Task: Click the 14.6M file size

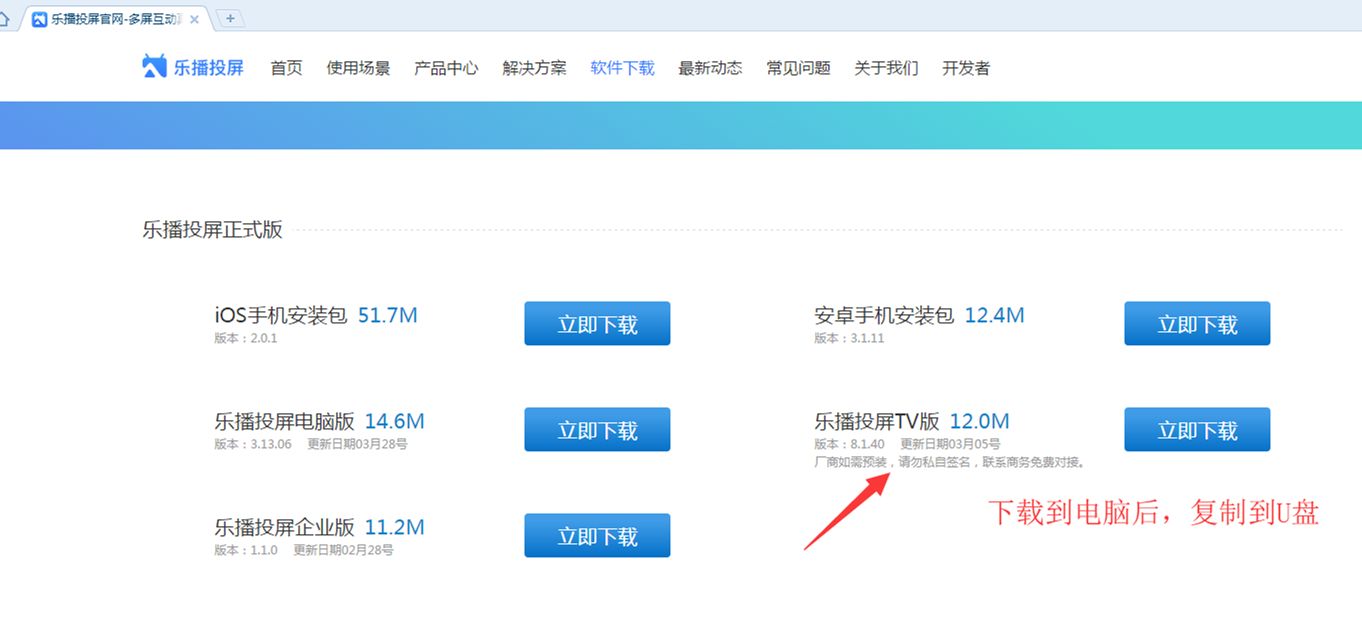Action: pyautogui.click(x=395, y=421)
